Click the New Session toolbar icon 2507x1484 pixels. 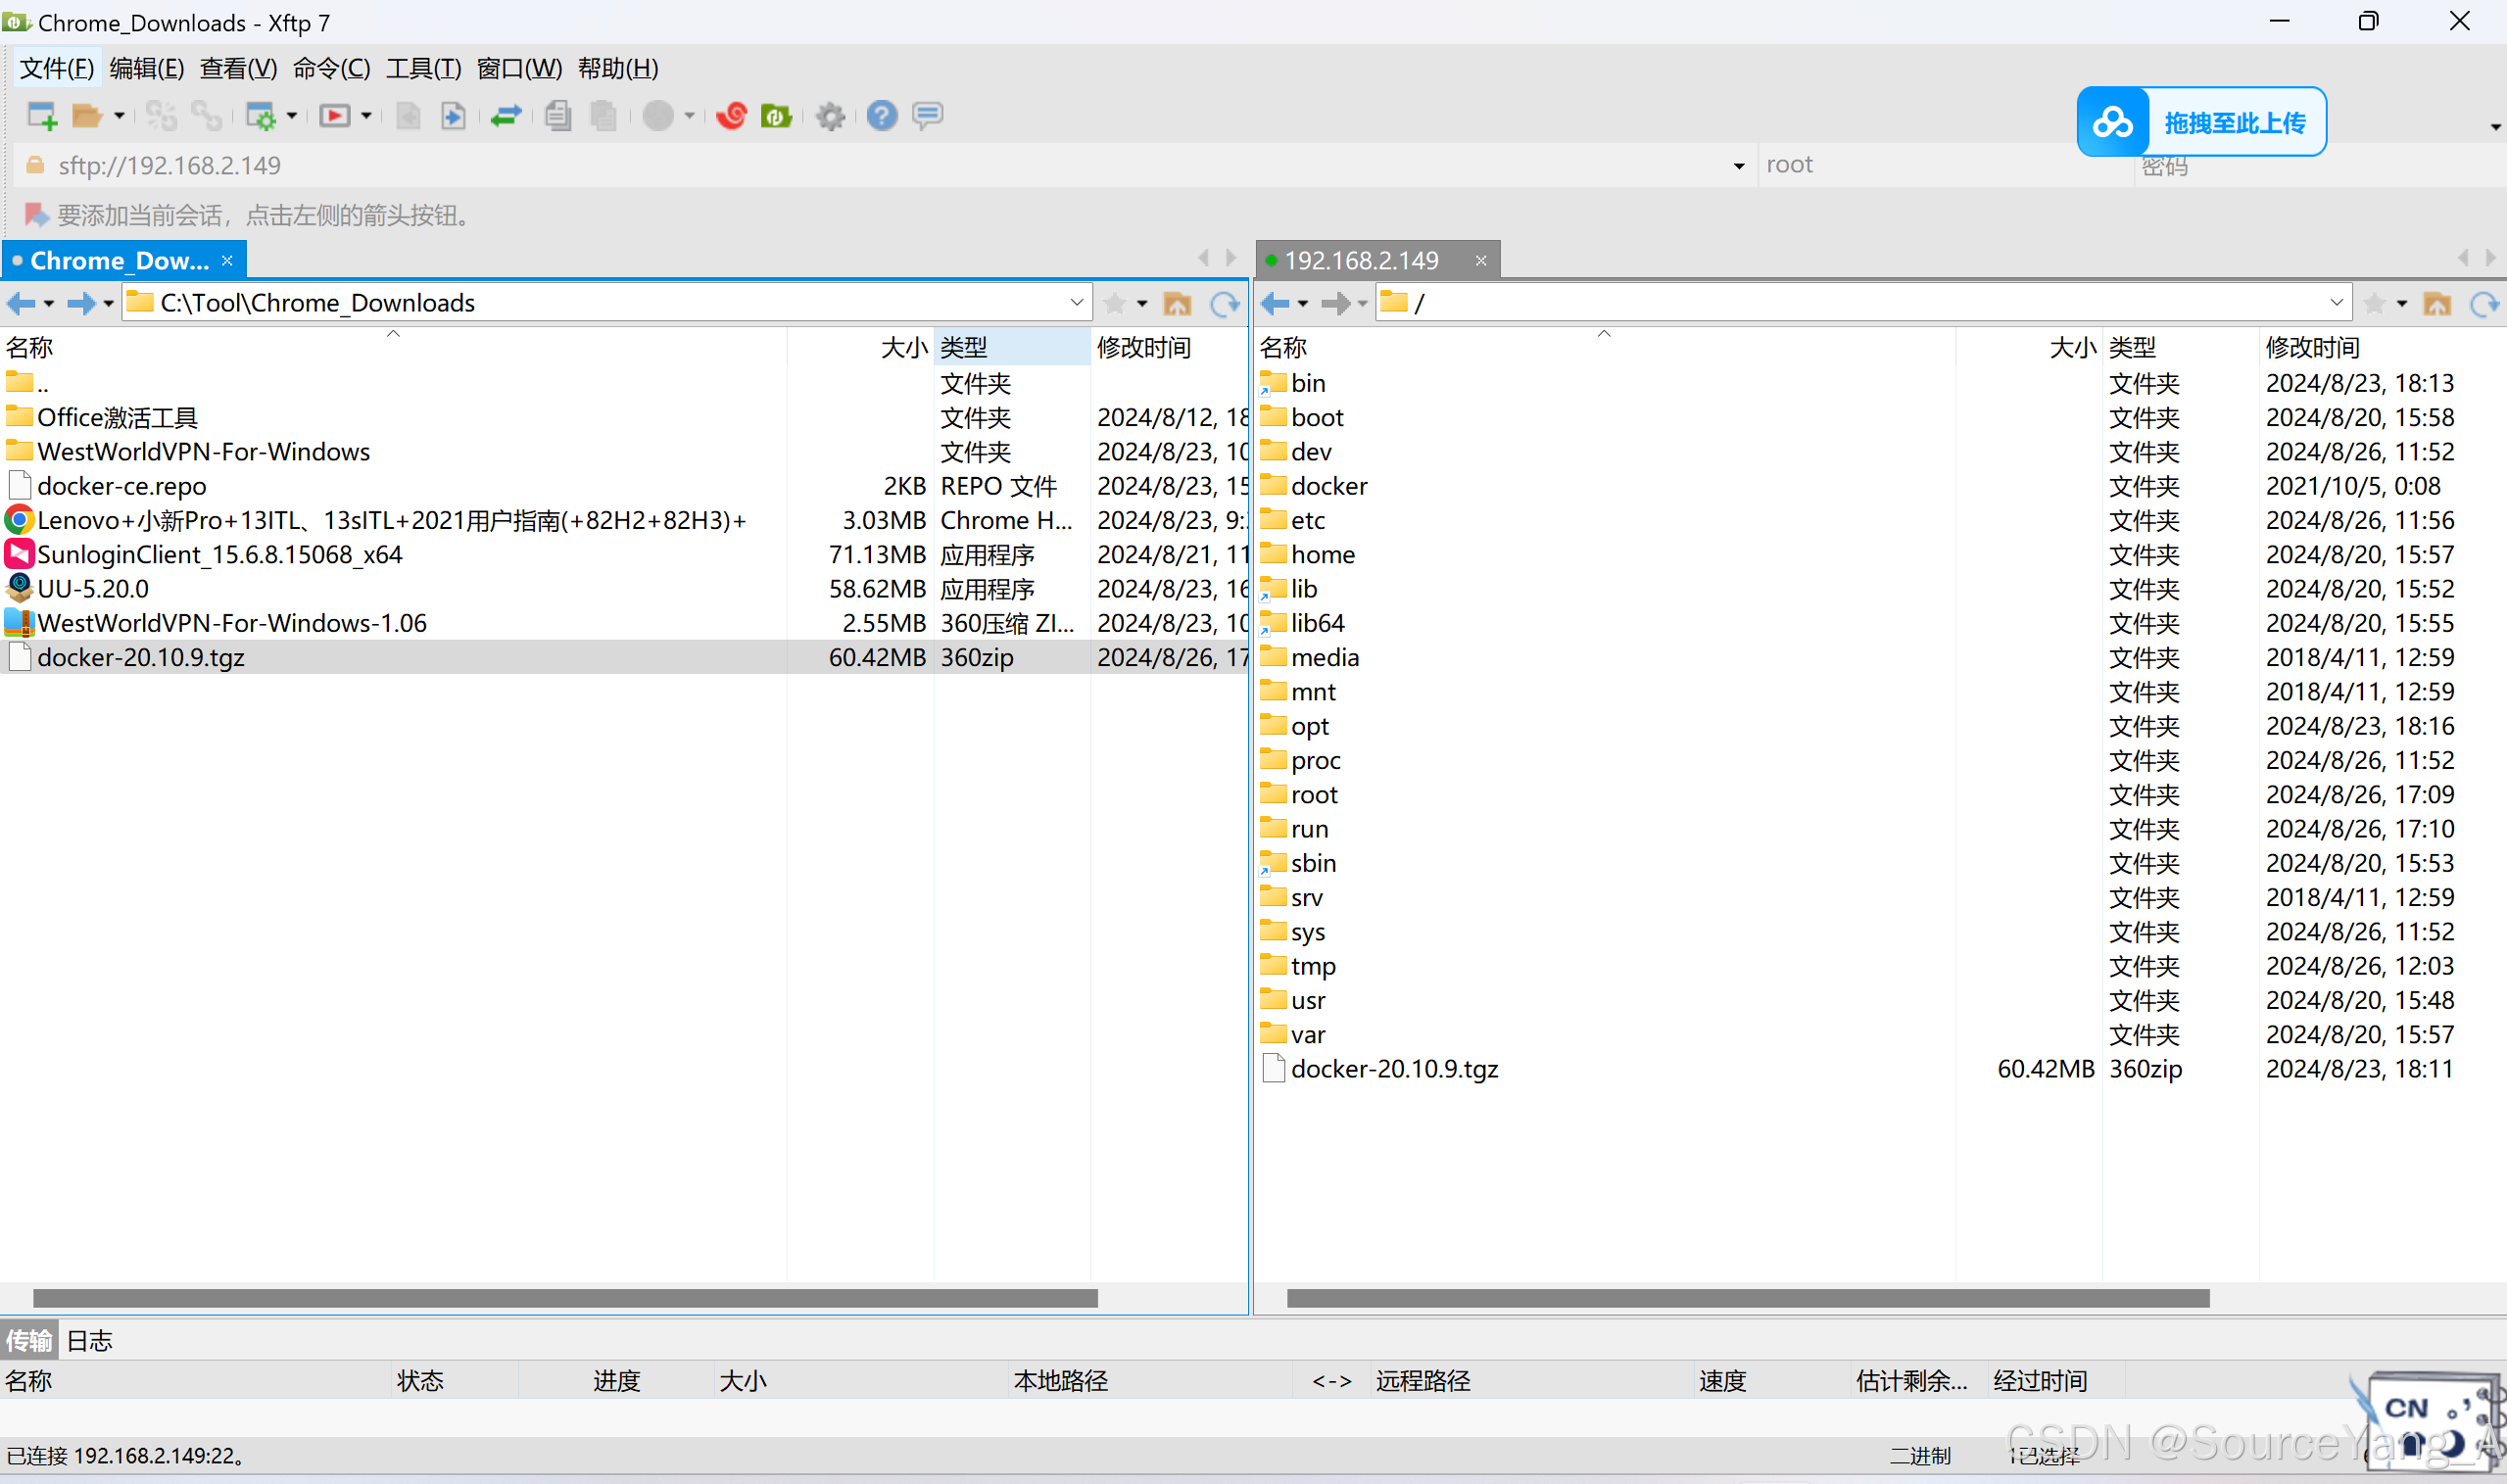(42, 116)
